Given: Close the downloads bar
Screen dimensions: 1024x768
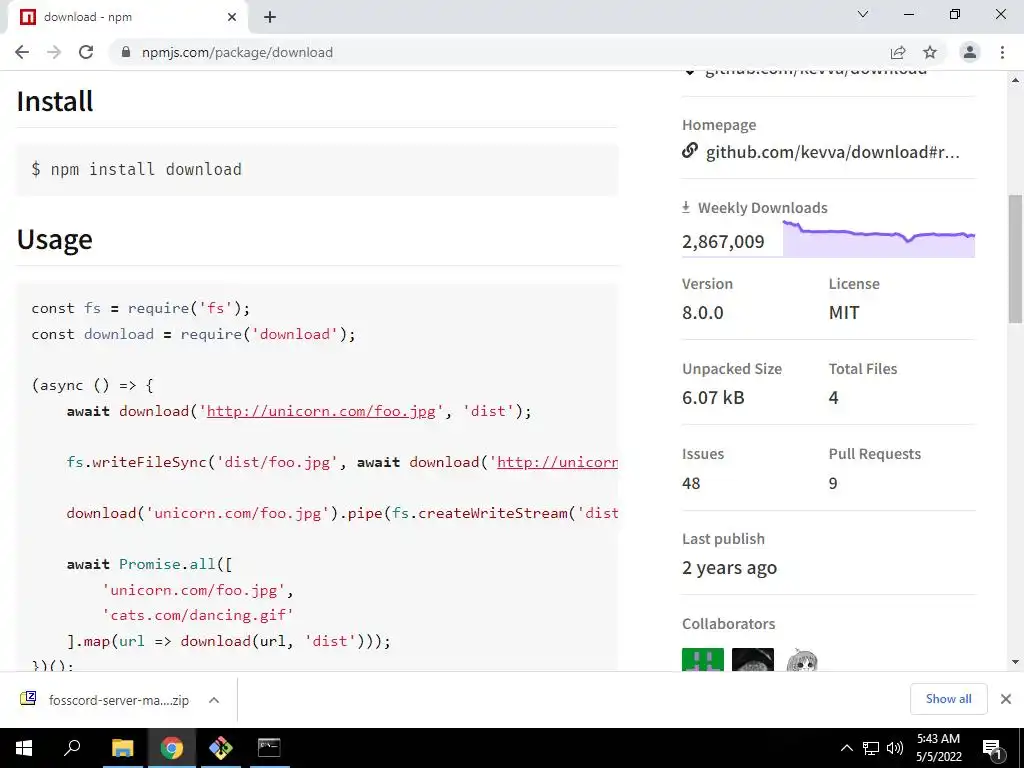Looking at the screenshot, I should pos(1006,699).
